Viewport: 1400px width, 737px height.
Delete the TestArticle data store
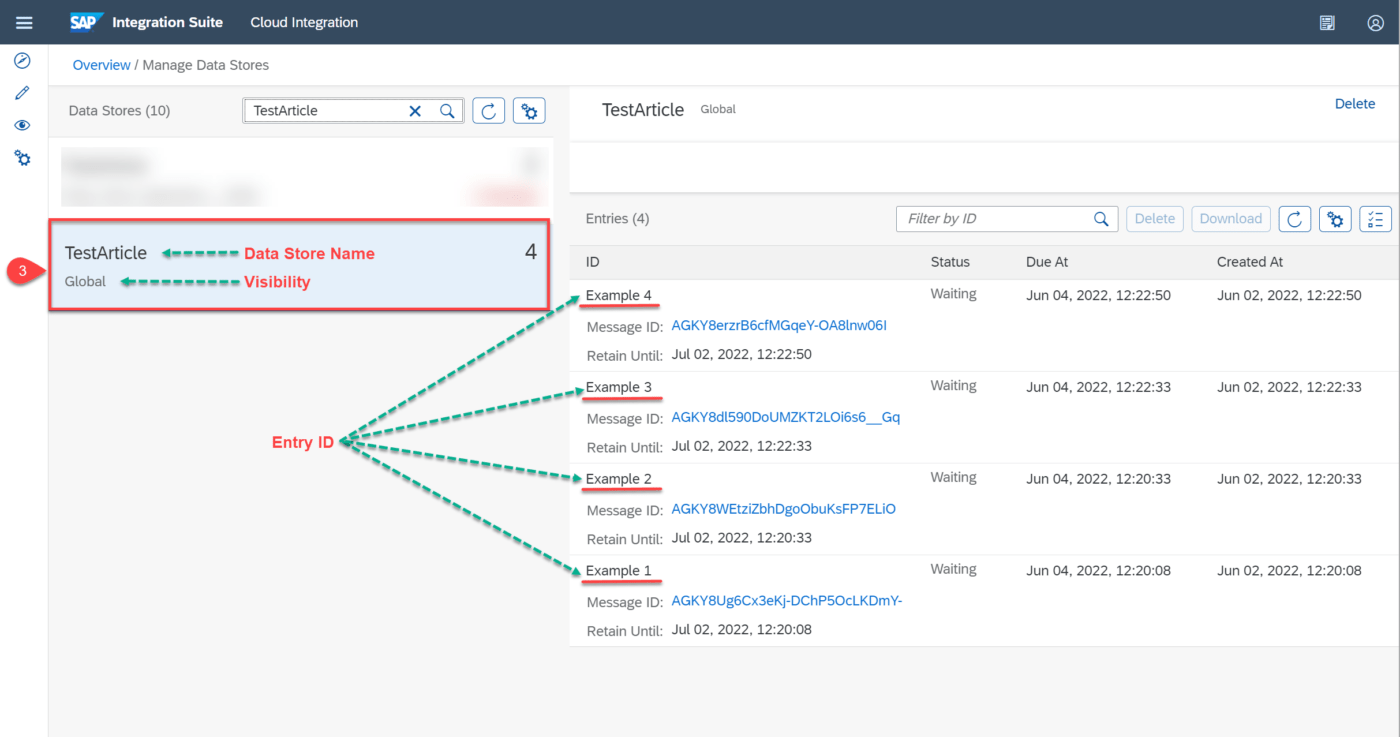coord(1355,104)
